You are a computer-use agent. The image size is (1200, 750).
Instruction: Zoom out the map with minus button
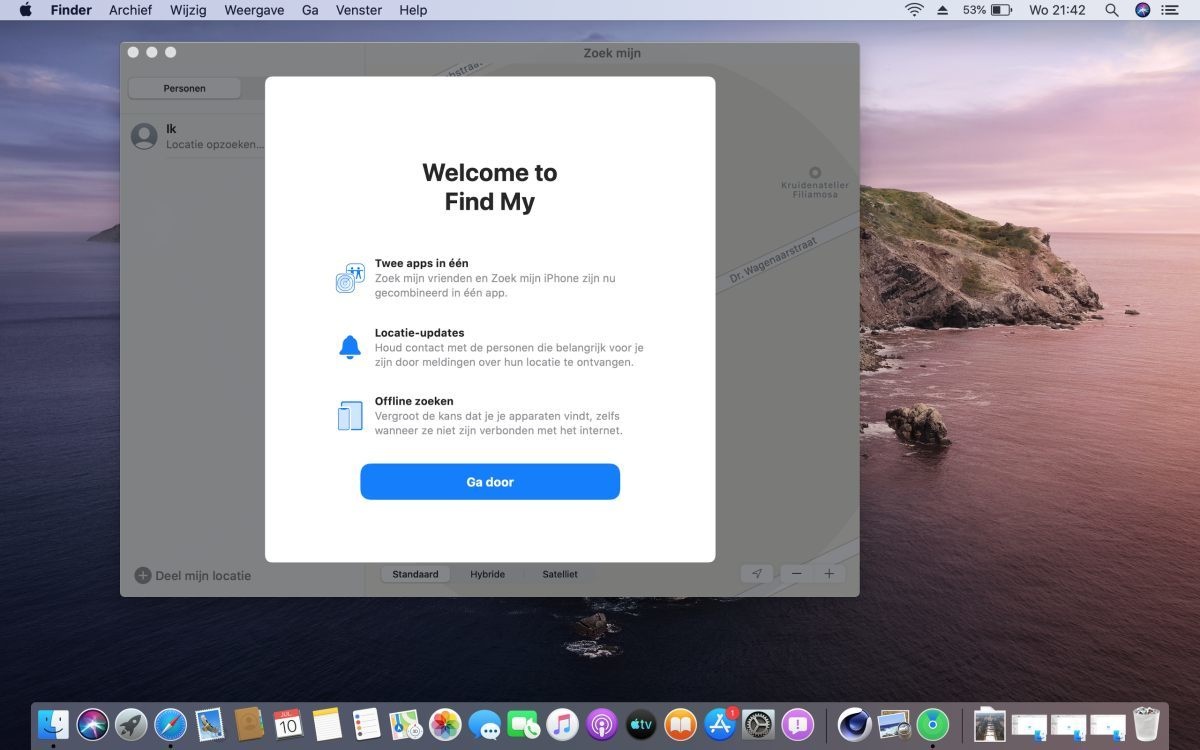click(x=797, y=574)
